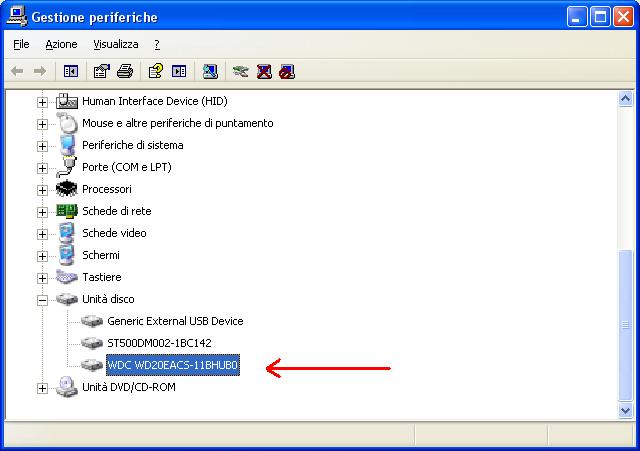Click the Uninstall device red X icon
640x451 pixels.
point(264,72)
